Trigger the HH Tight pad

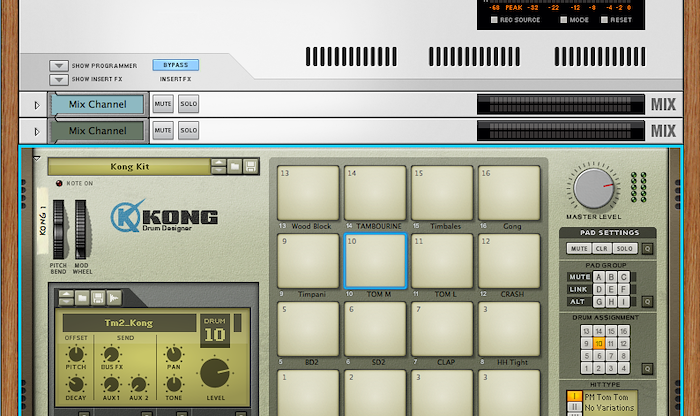tap(509, 329)
